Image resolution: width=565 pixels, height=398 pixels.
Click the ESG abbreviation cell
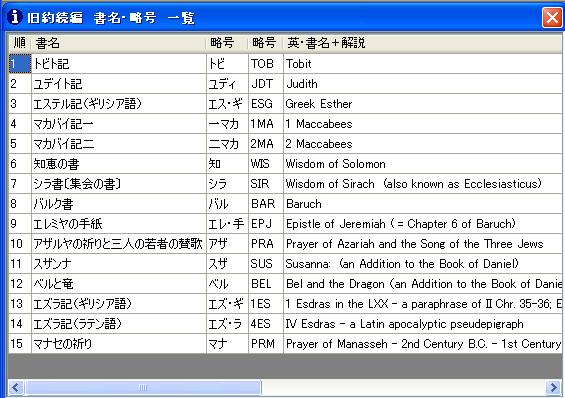(266, 104)
